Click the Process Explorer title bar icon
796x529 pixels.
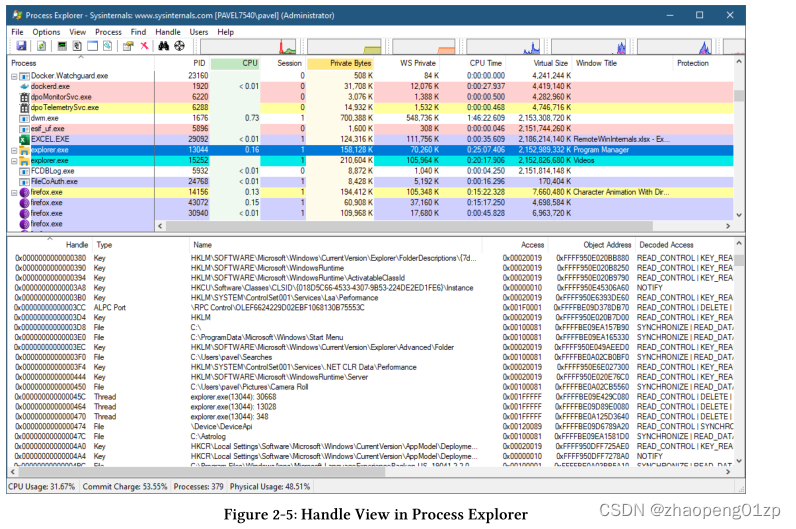(17, 15)
